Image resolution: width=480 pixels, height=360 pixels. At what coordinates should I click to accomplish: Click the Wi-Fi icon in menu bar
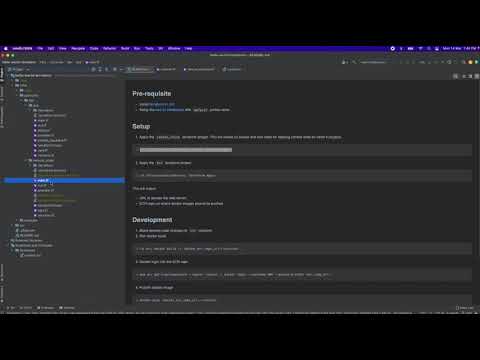pyautogui.click(x=421, y=49)
